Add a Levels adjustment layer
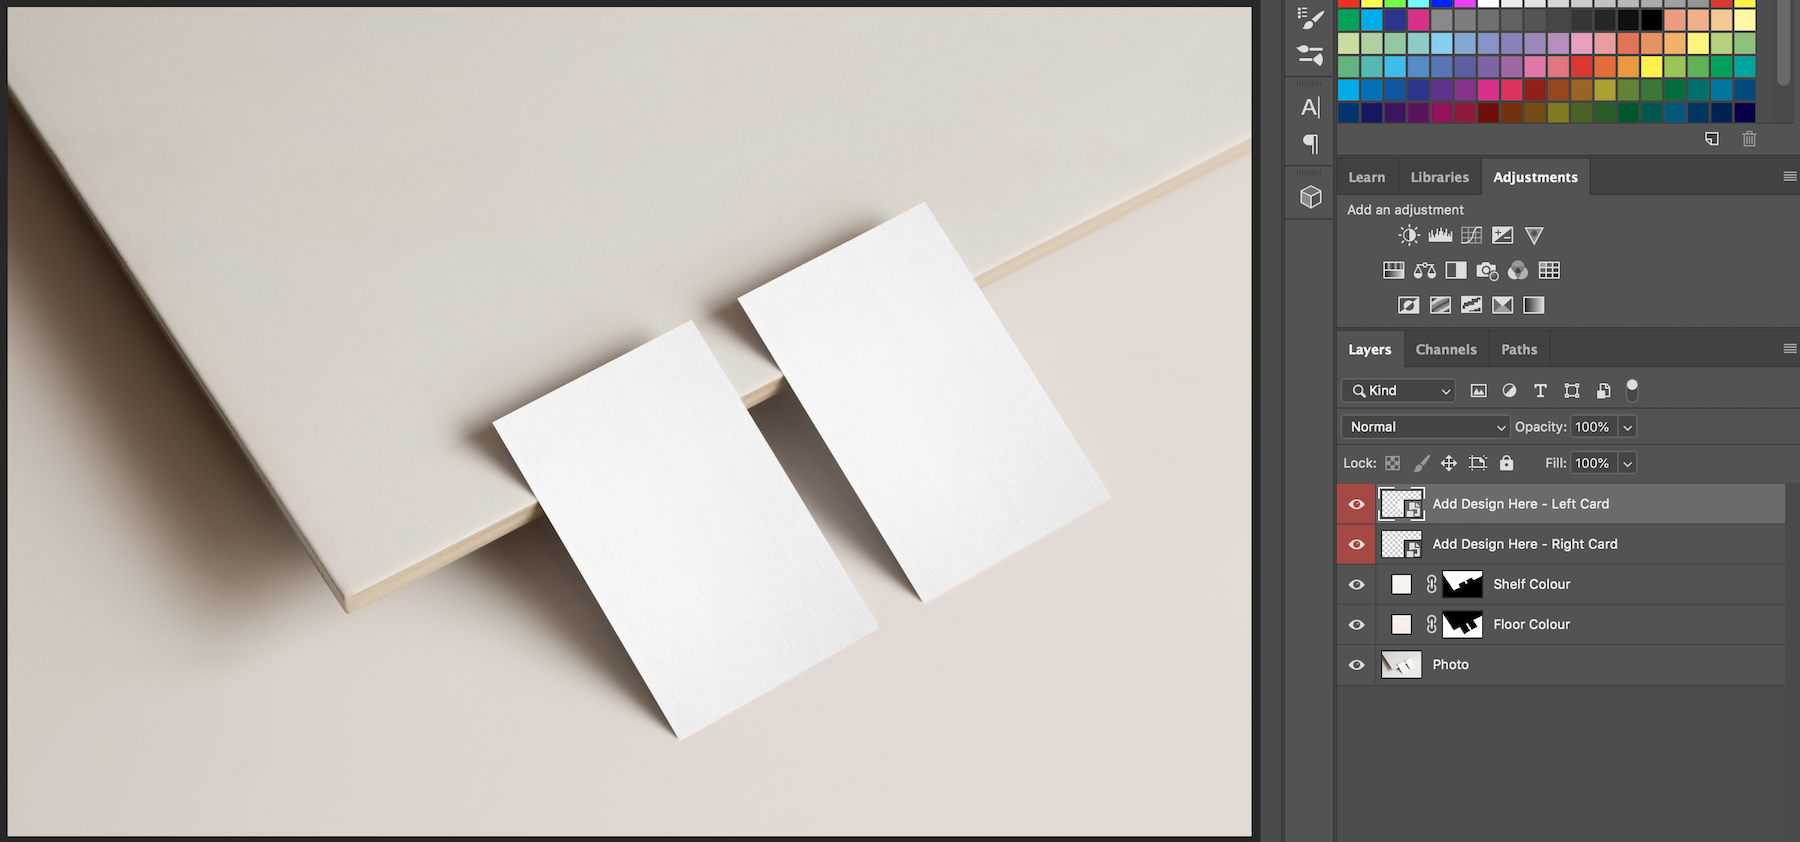 click(x=1440, y=236)
